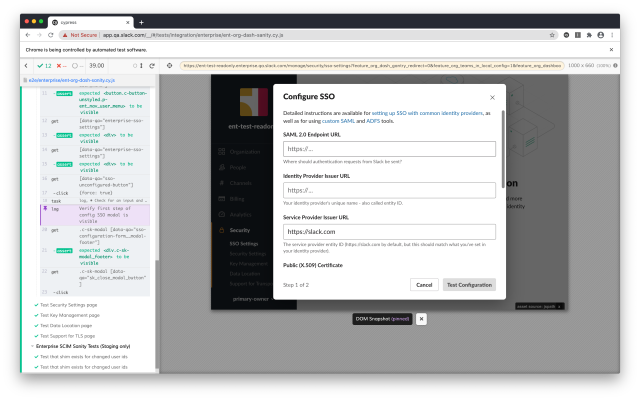
Task: Click the enterprise org logo image
Action: pyautogui.click(x=254, y=102)
